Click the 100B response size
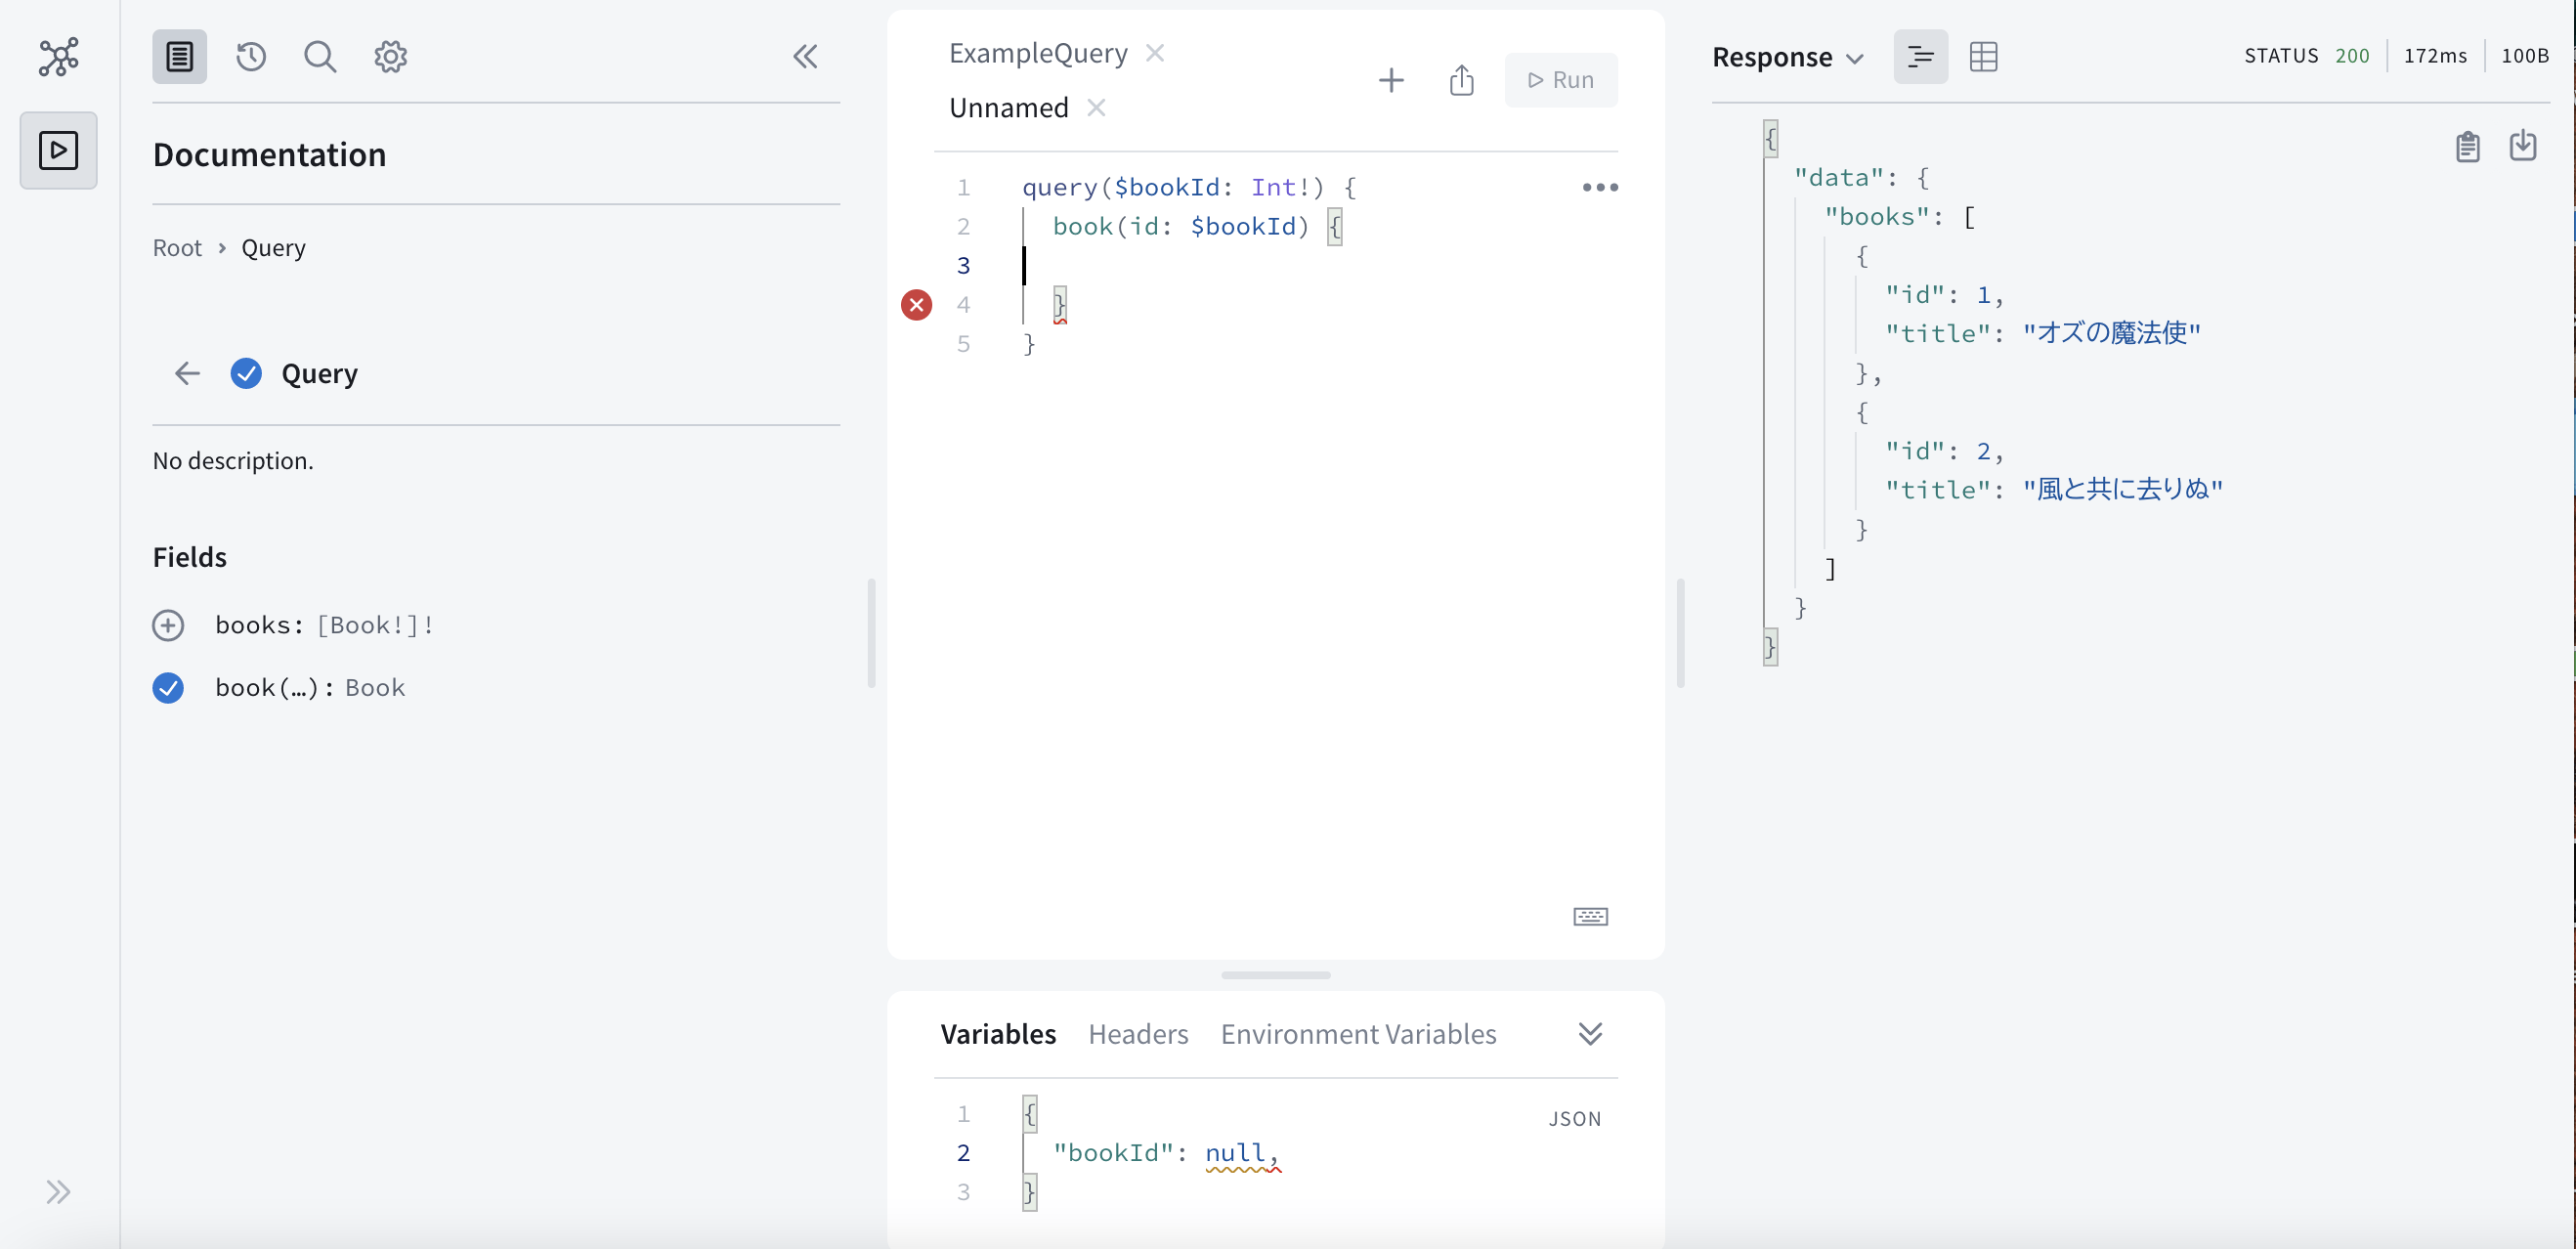The width and height of the screenshot is (2576, 1249). 2524,56
